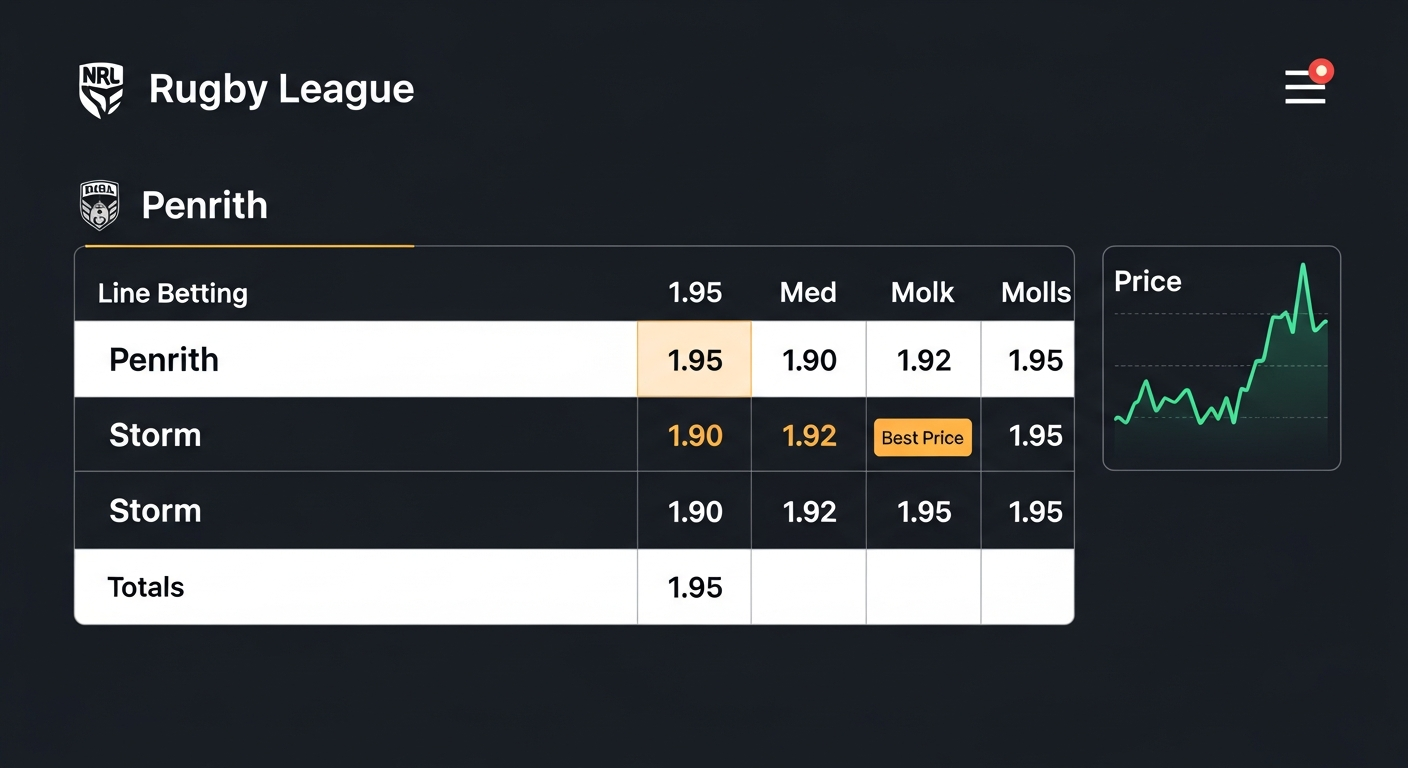1408x768 pixels.
Task: Click the Best Price badge
Action: (x=922, y=438)
